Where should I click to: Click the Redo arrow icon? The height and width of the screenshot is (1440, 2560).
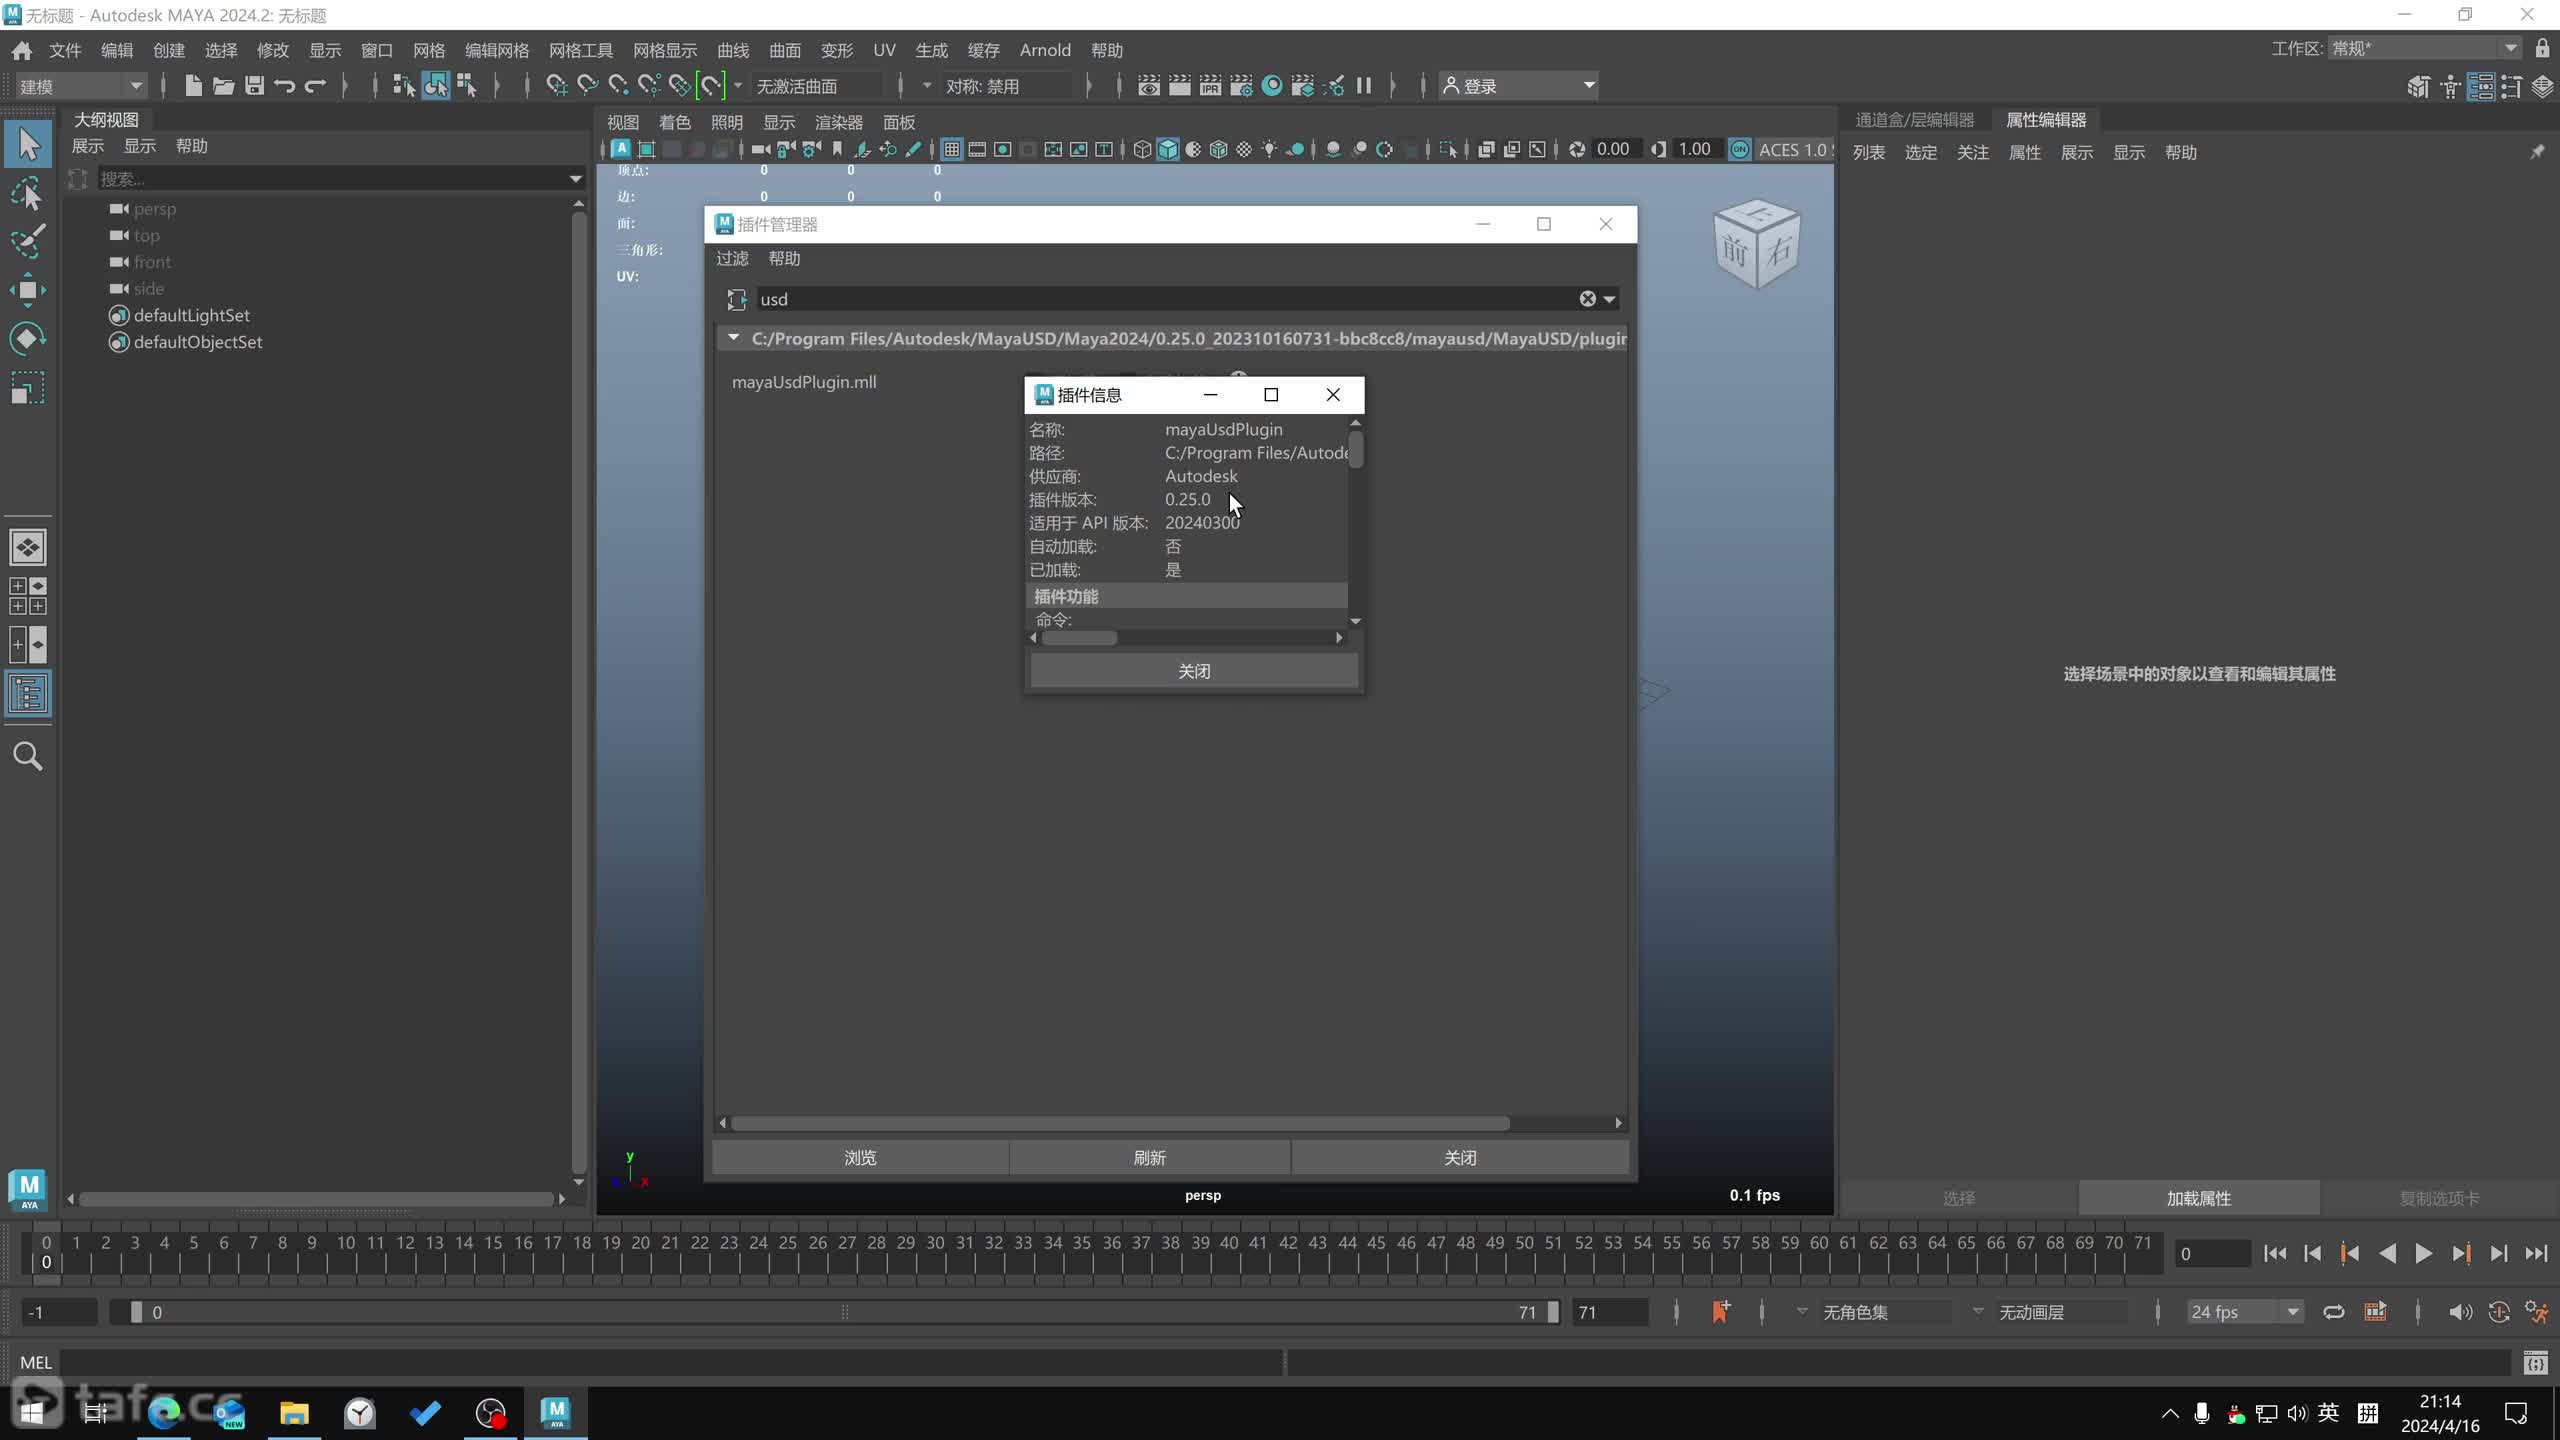click(316, 86)
